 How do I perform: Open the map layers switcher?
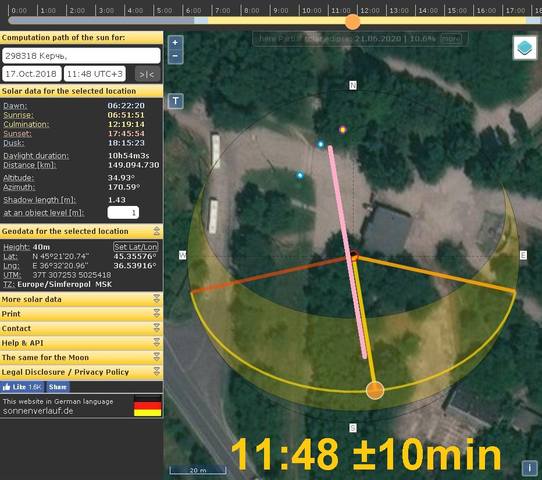(525, 48)
